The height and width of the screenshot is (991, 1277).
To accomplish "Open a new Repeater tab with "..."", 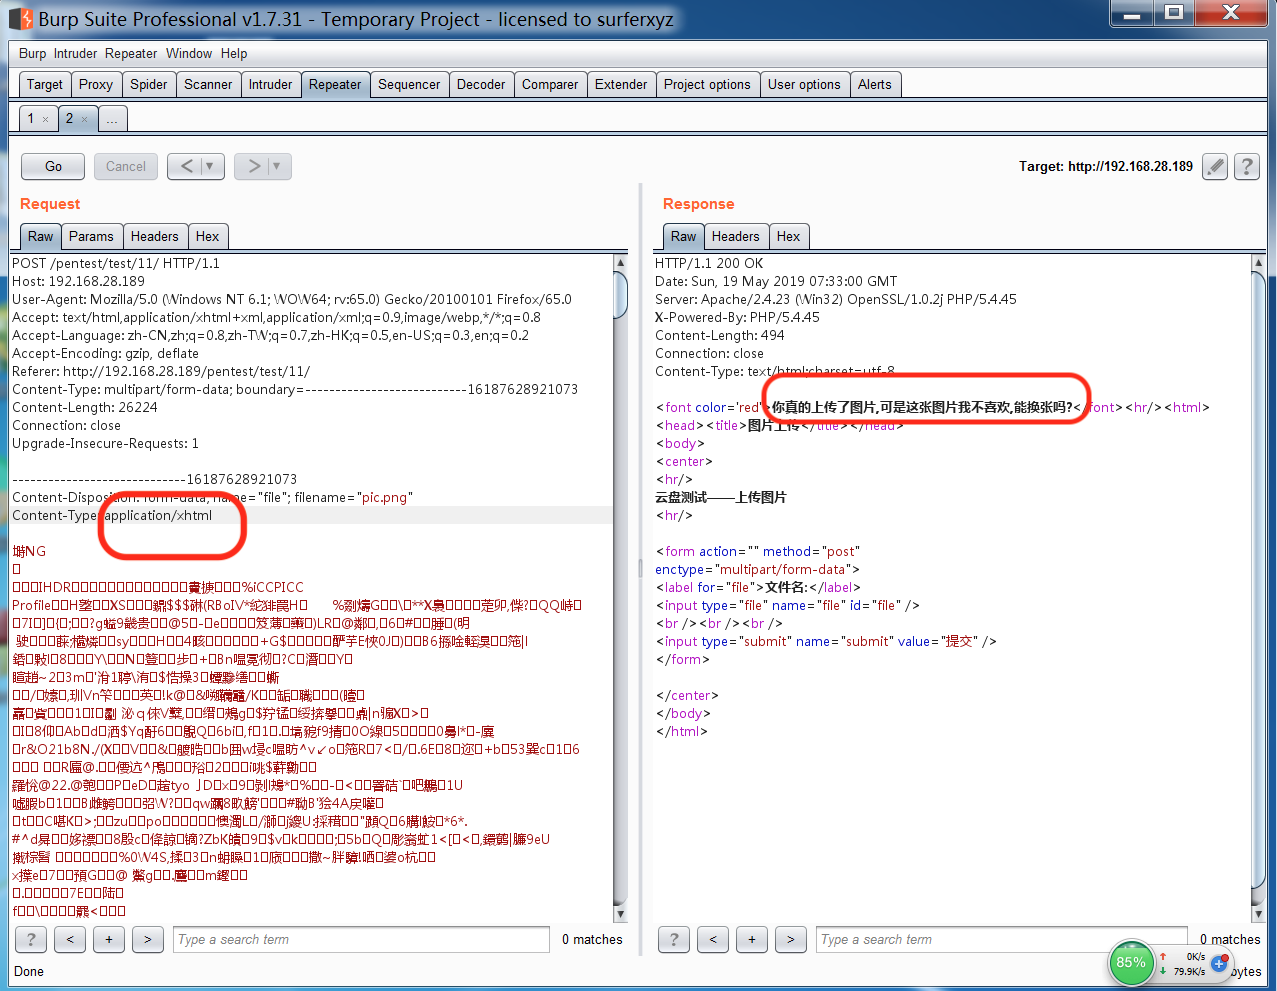I will click(112, 119).
